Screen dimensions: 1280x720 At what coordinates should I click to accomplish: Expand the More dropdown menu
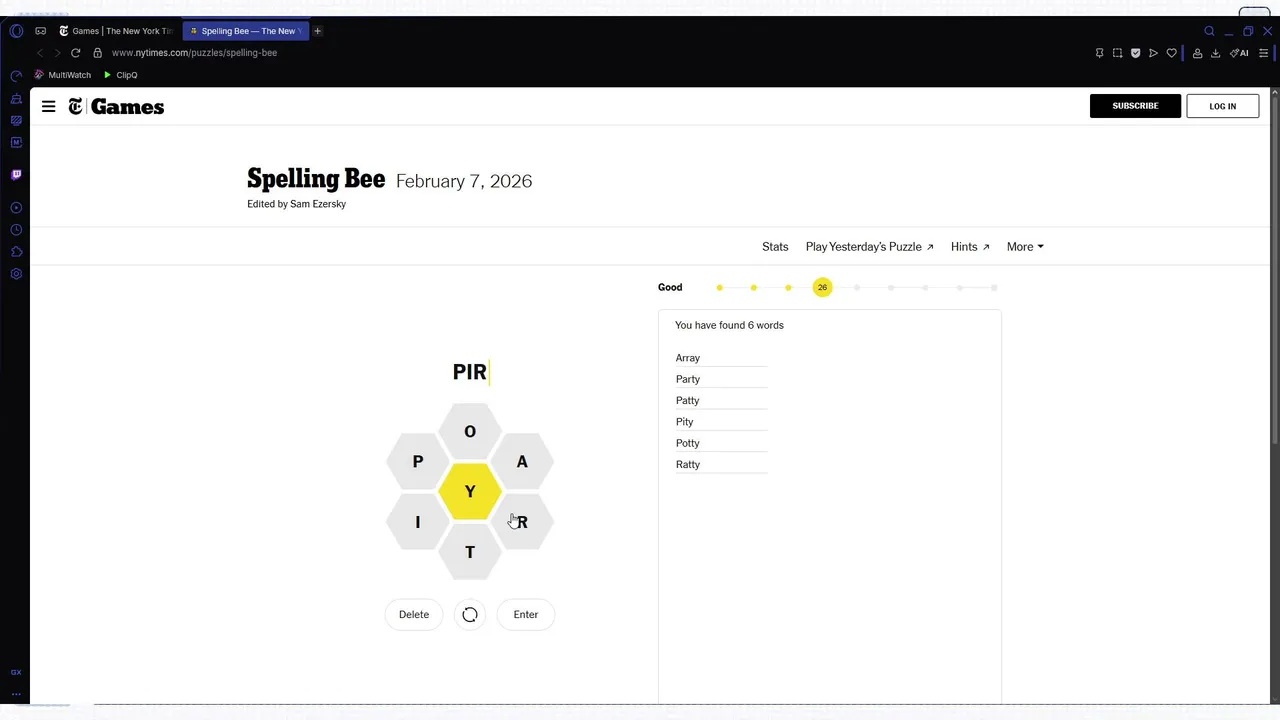click(1025, 247)
